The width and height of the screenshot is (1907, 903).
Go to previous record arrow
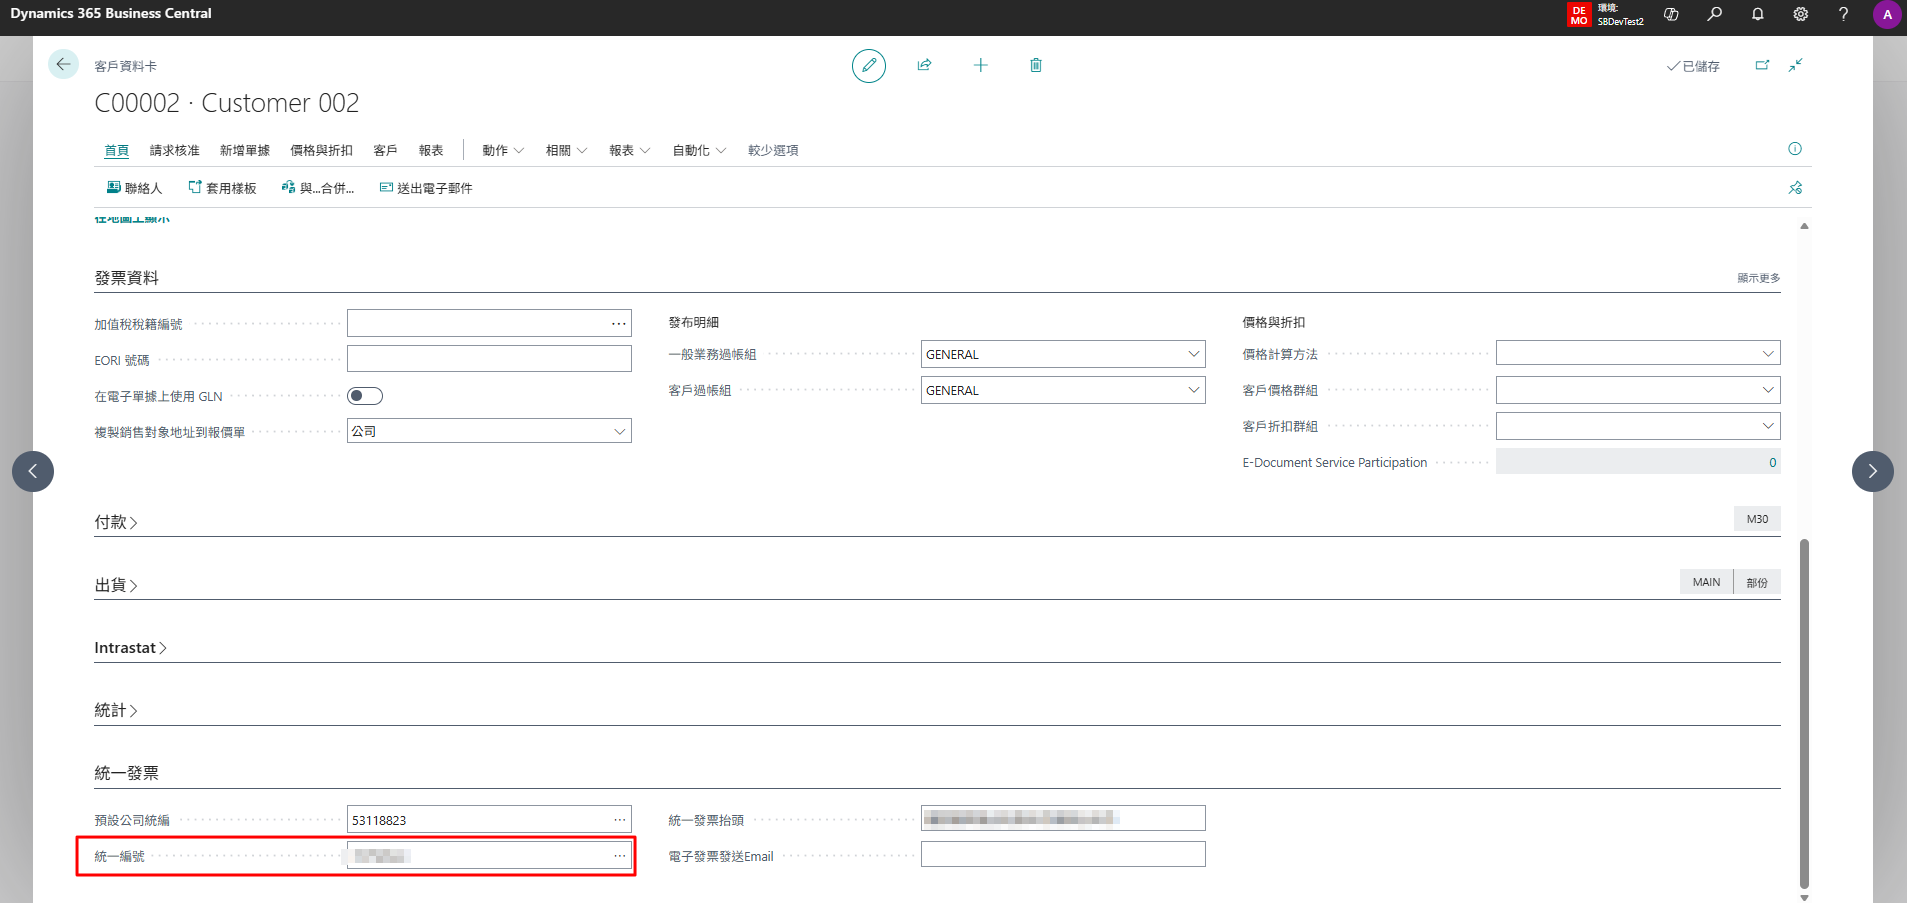(33, 471)
